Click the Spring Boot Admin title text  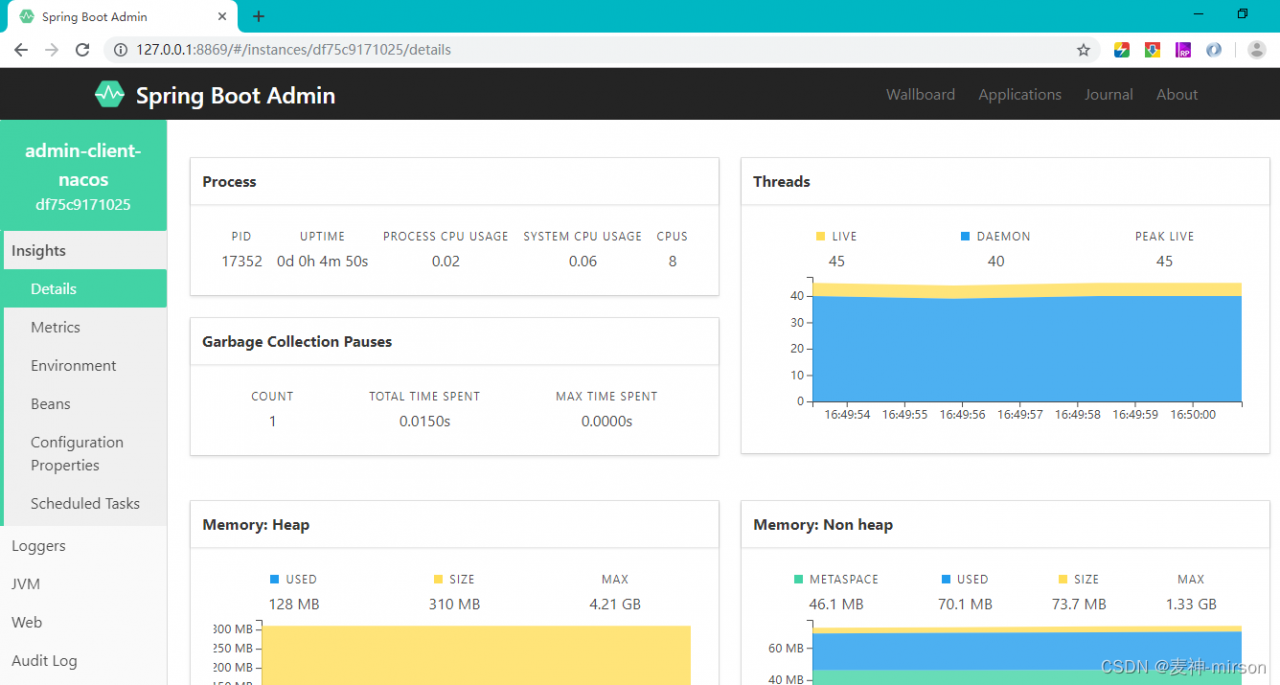point(235,96)
